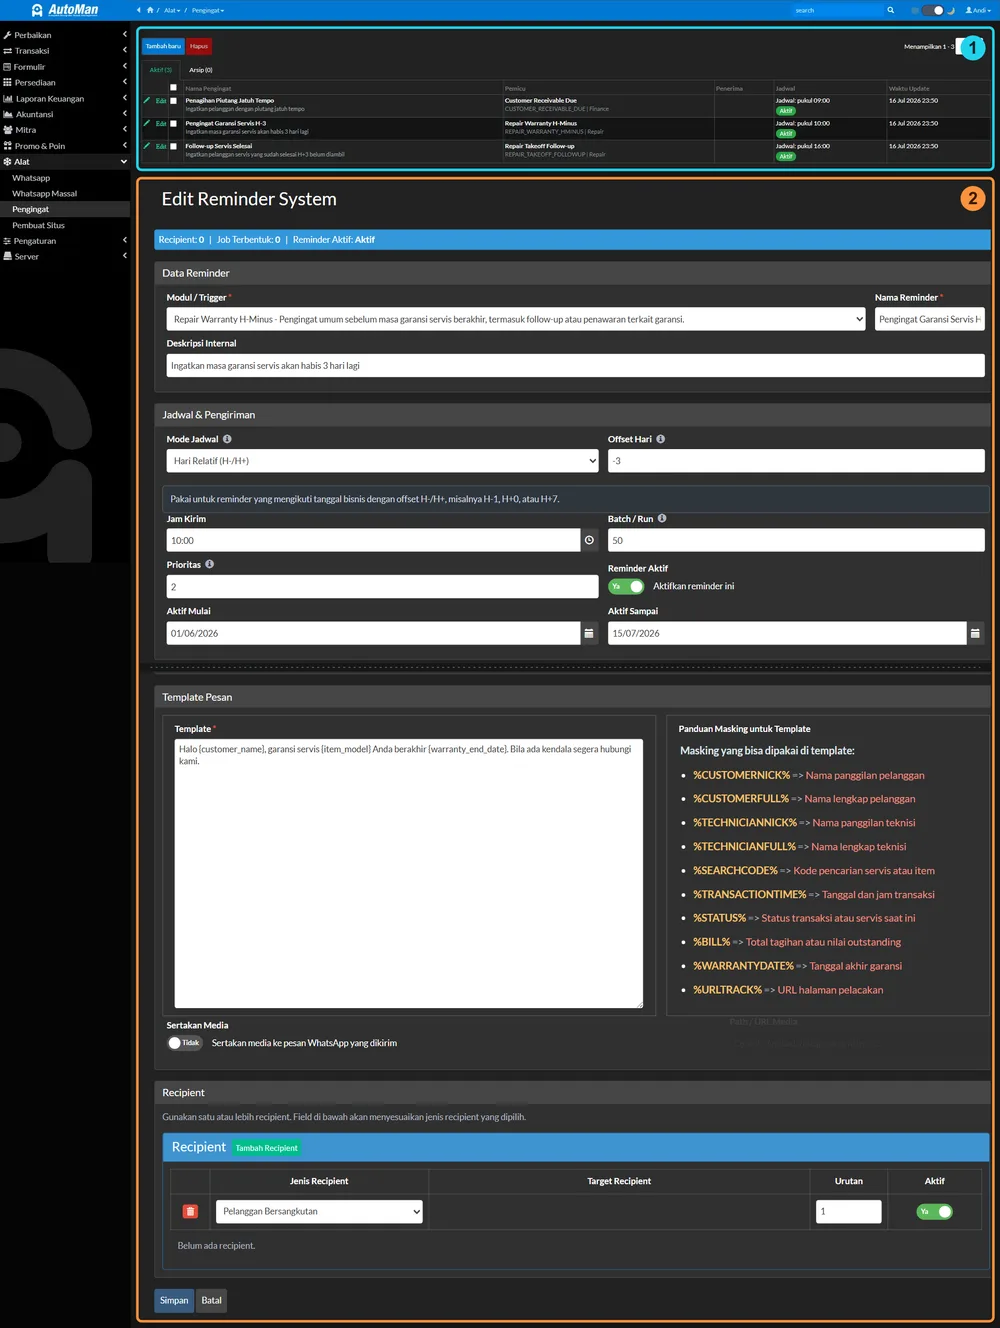The height and width of the screenshot is (1328, 1000).
Task: Tick checkbox for Penagihan Piutang Jatuh Tempo
Action: [173, 101]
